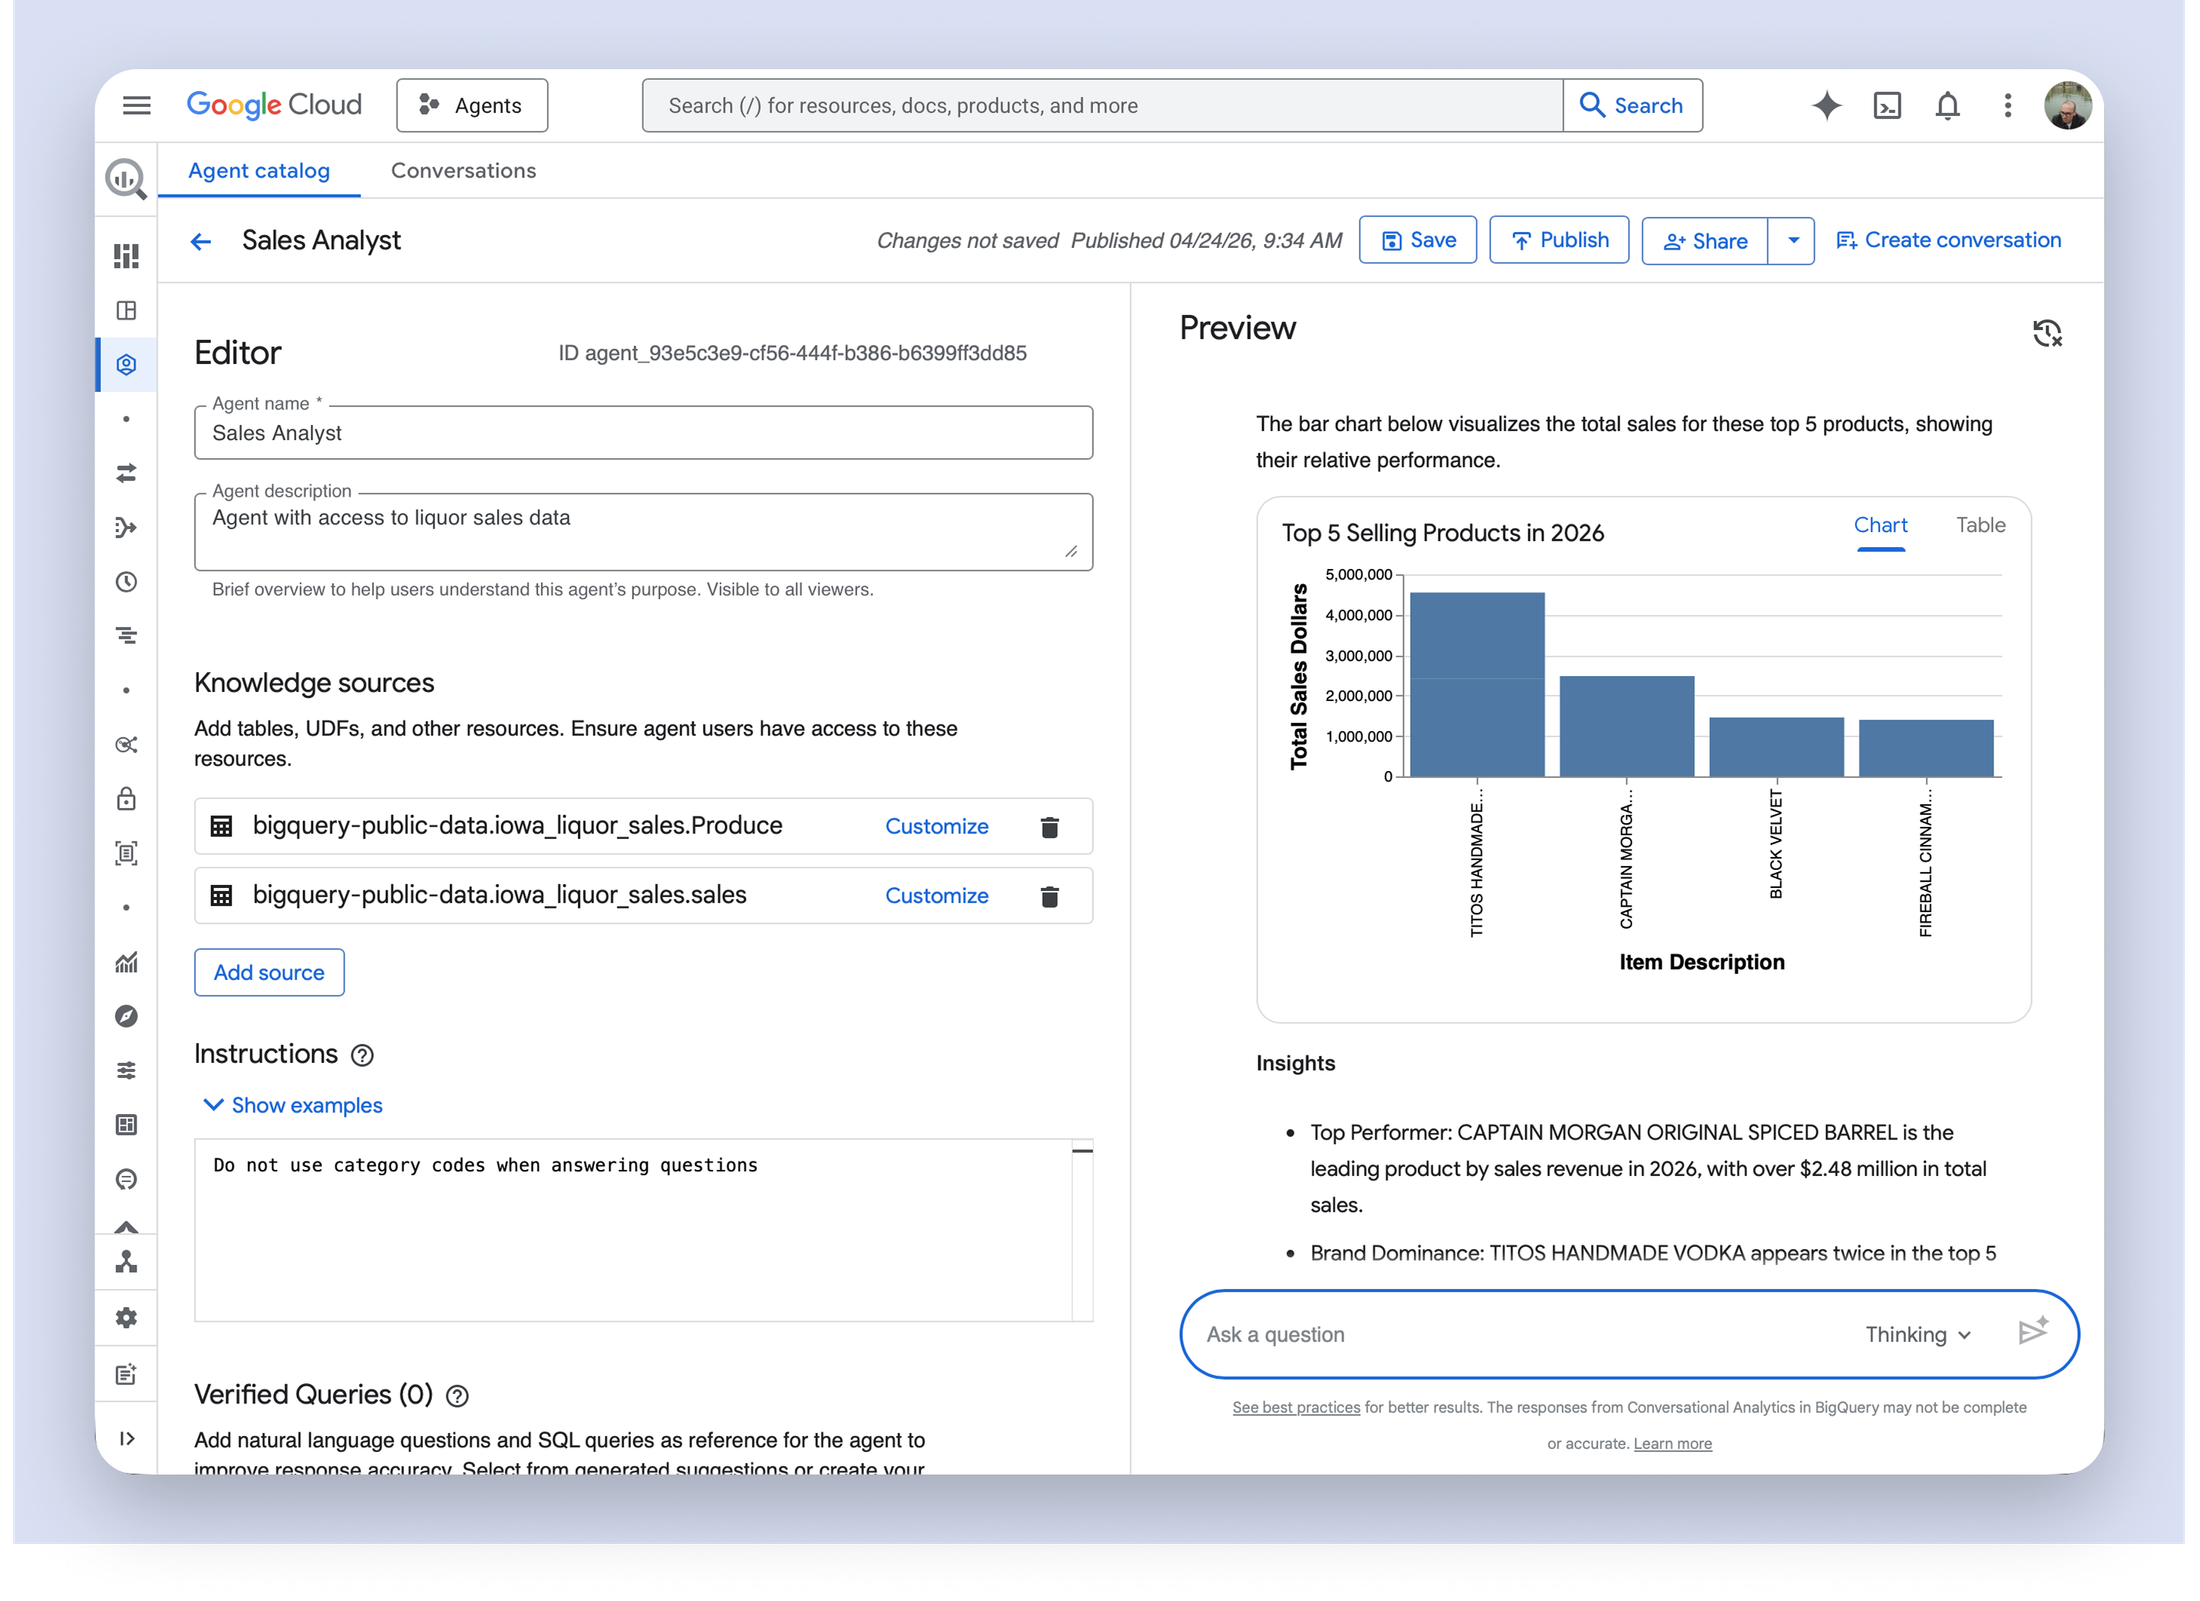Open the dashboard tiles sidebar icon
The height and width of the screenshot is (1601, 2200).
(x=126, y=256)
